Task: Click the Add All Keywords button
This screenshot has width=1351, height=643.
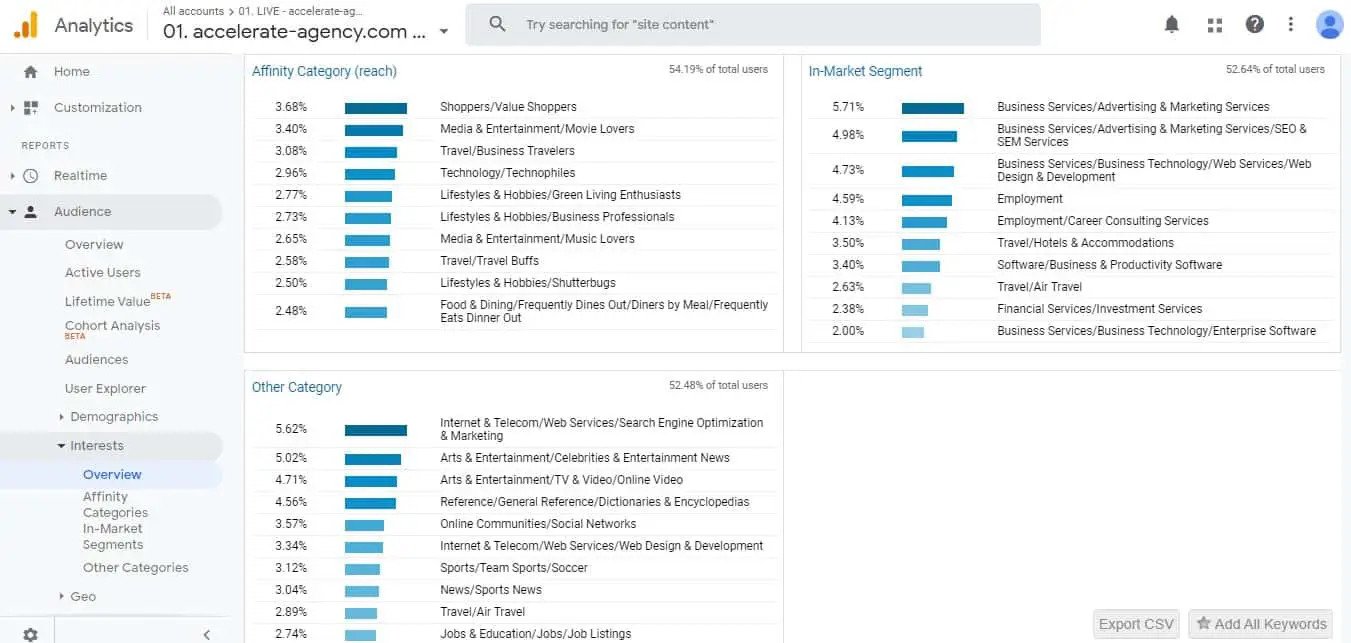Action: 1261,624
